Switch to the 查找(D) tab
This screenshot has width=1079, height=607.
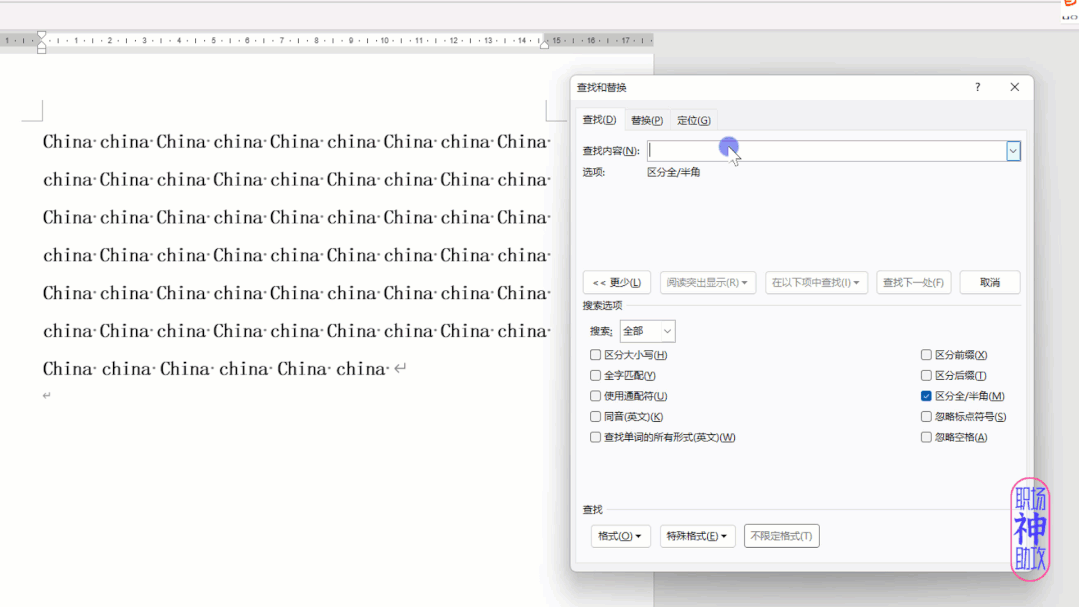tap(599, 120)
